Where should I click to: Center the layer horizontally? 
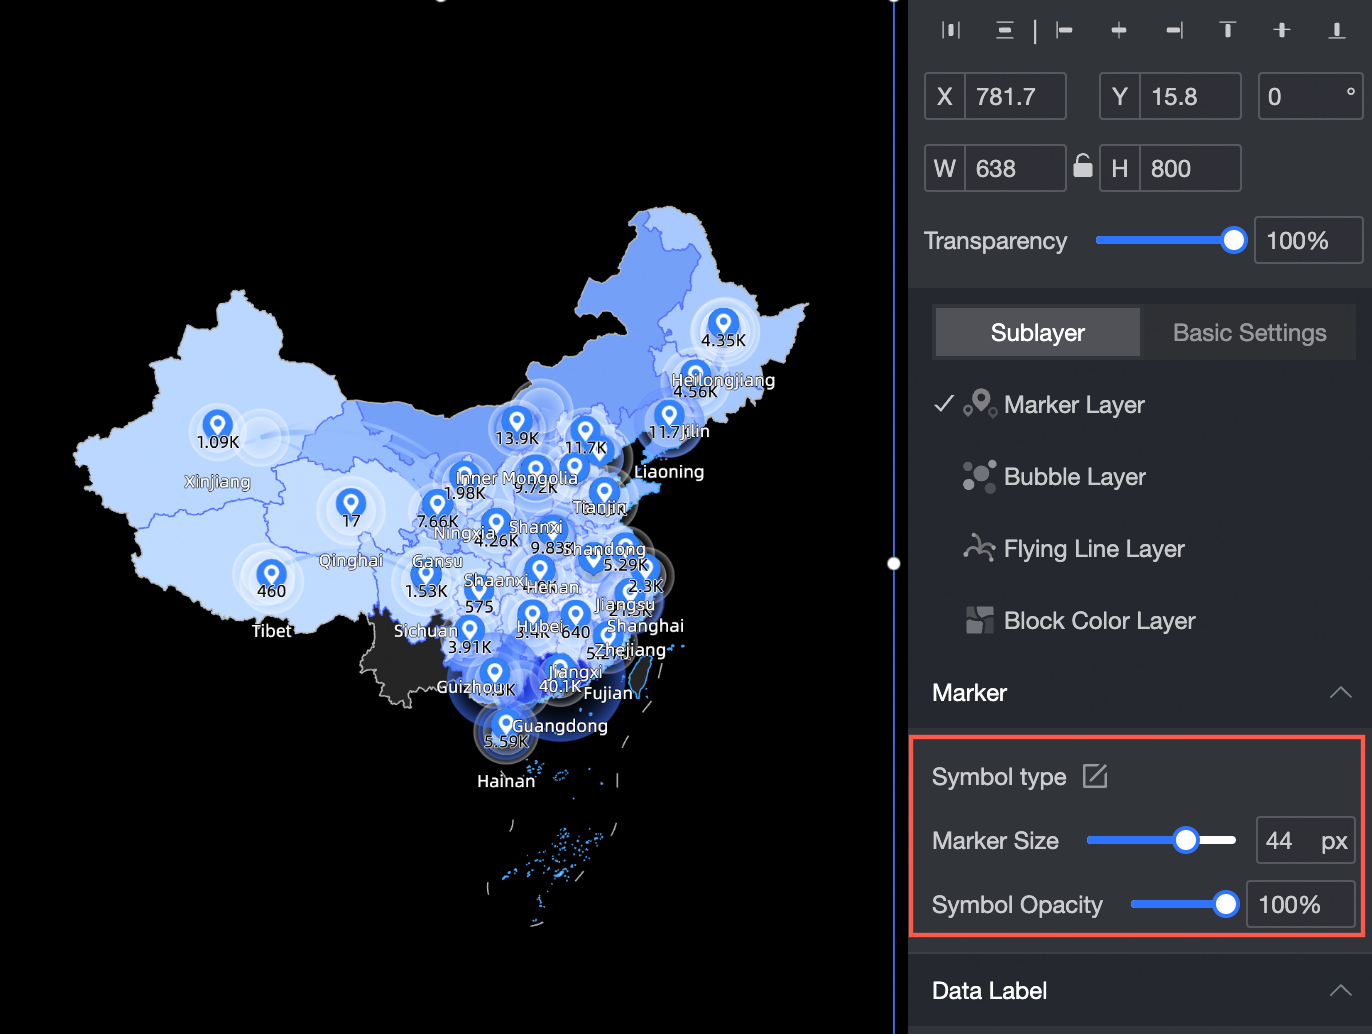pyautogui.click(x=1118, y=30)
